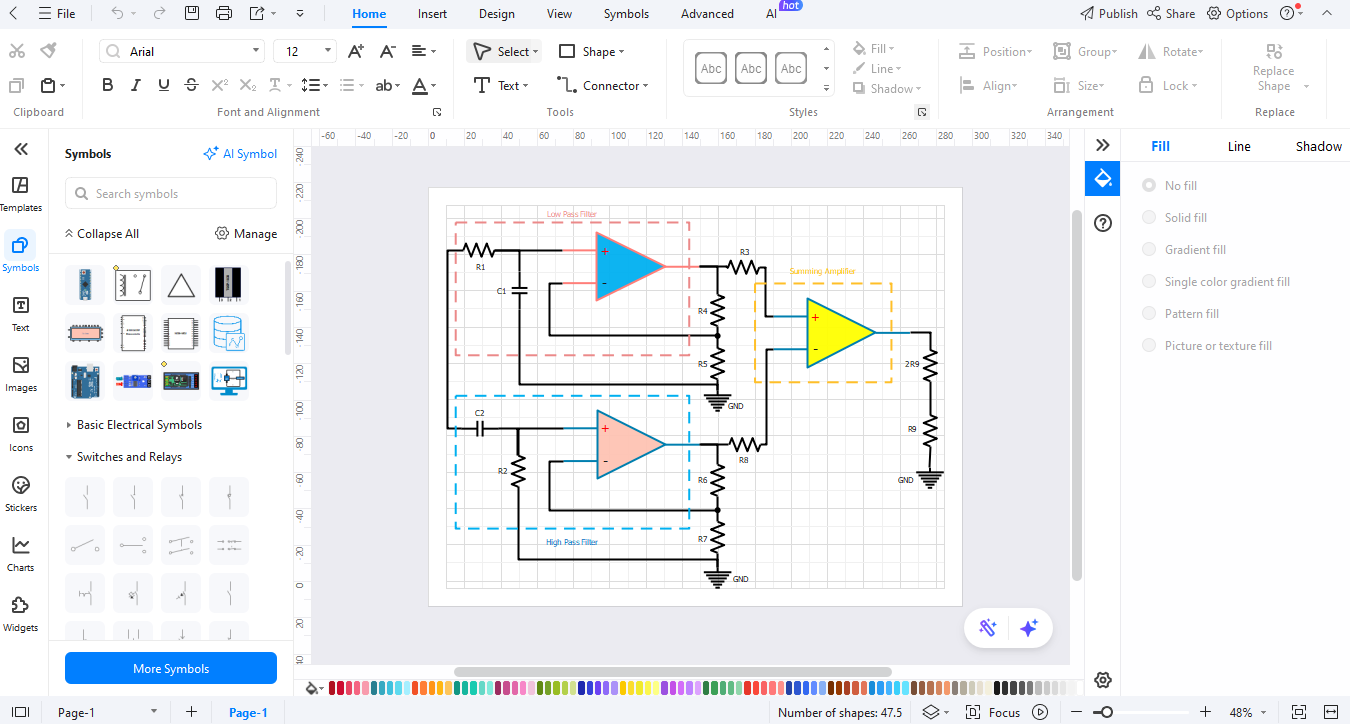
Task: Click the Manage symbols button
Action: (246, 233)
